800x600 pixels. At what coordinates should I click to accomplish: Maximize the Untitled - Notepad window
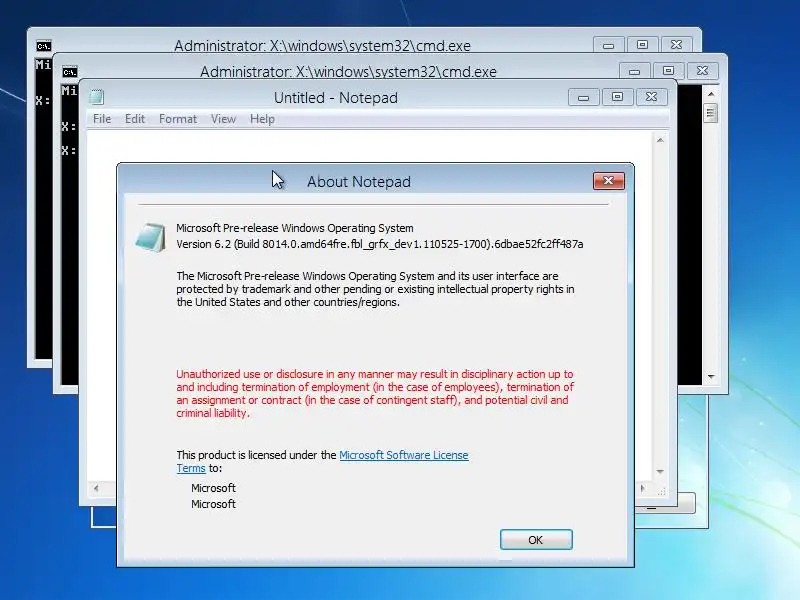[617, 97]
